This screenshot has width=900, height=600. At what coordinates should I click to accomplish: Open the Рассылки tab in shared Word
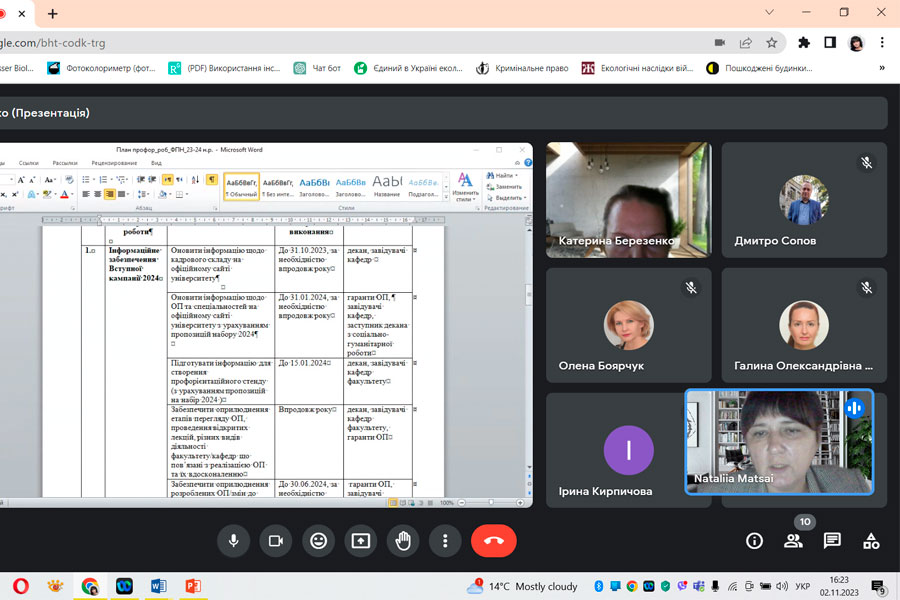(x=64, y=163)
